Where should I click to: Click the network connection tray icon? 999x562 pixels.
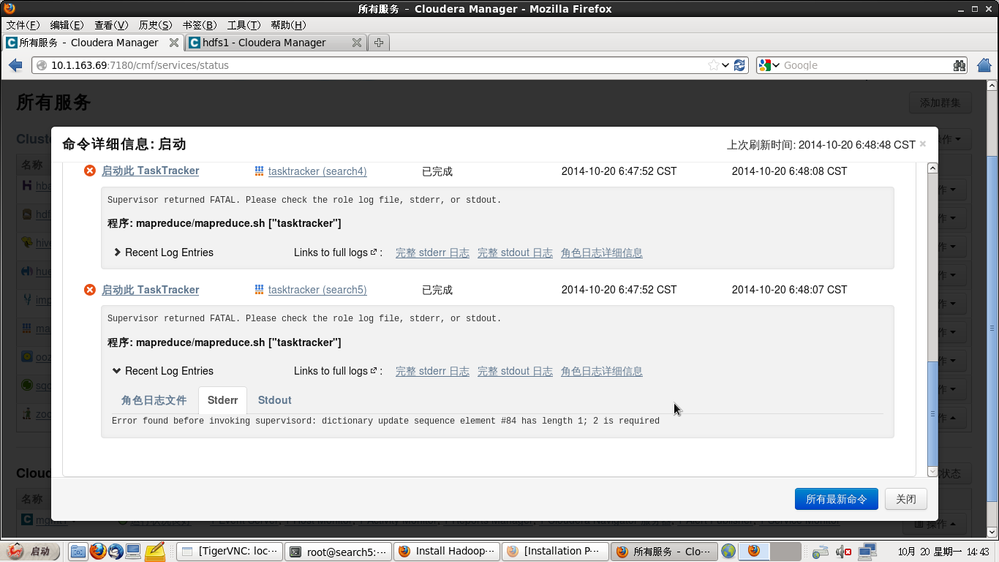tap(866, 551)
